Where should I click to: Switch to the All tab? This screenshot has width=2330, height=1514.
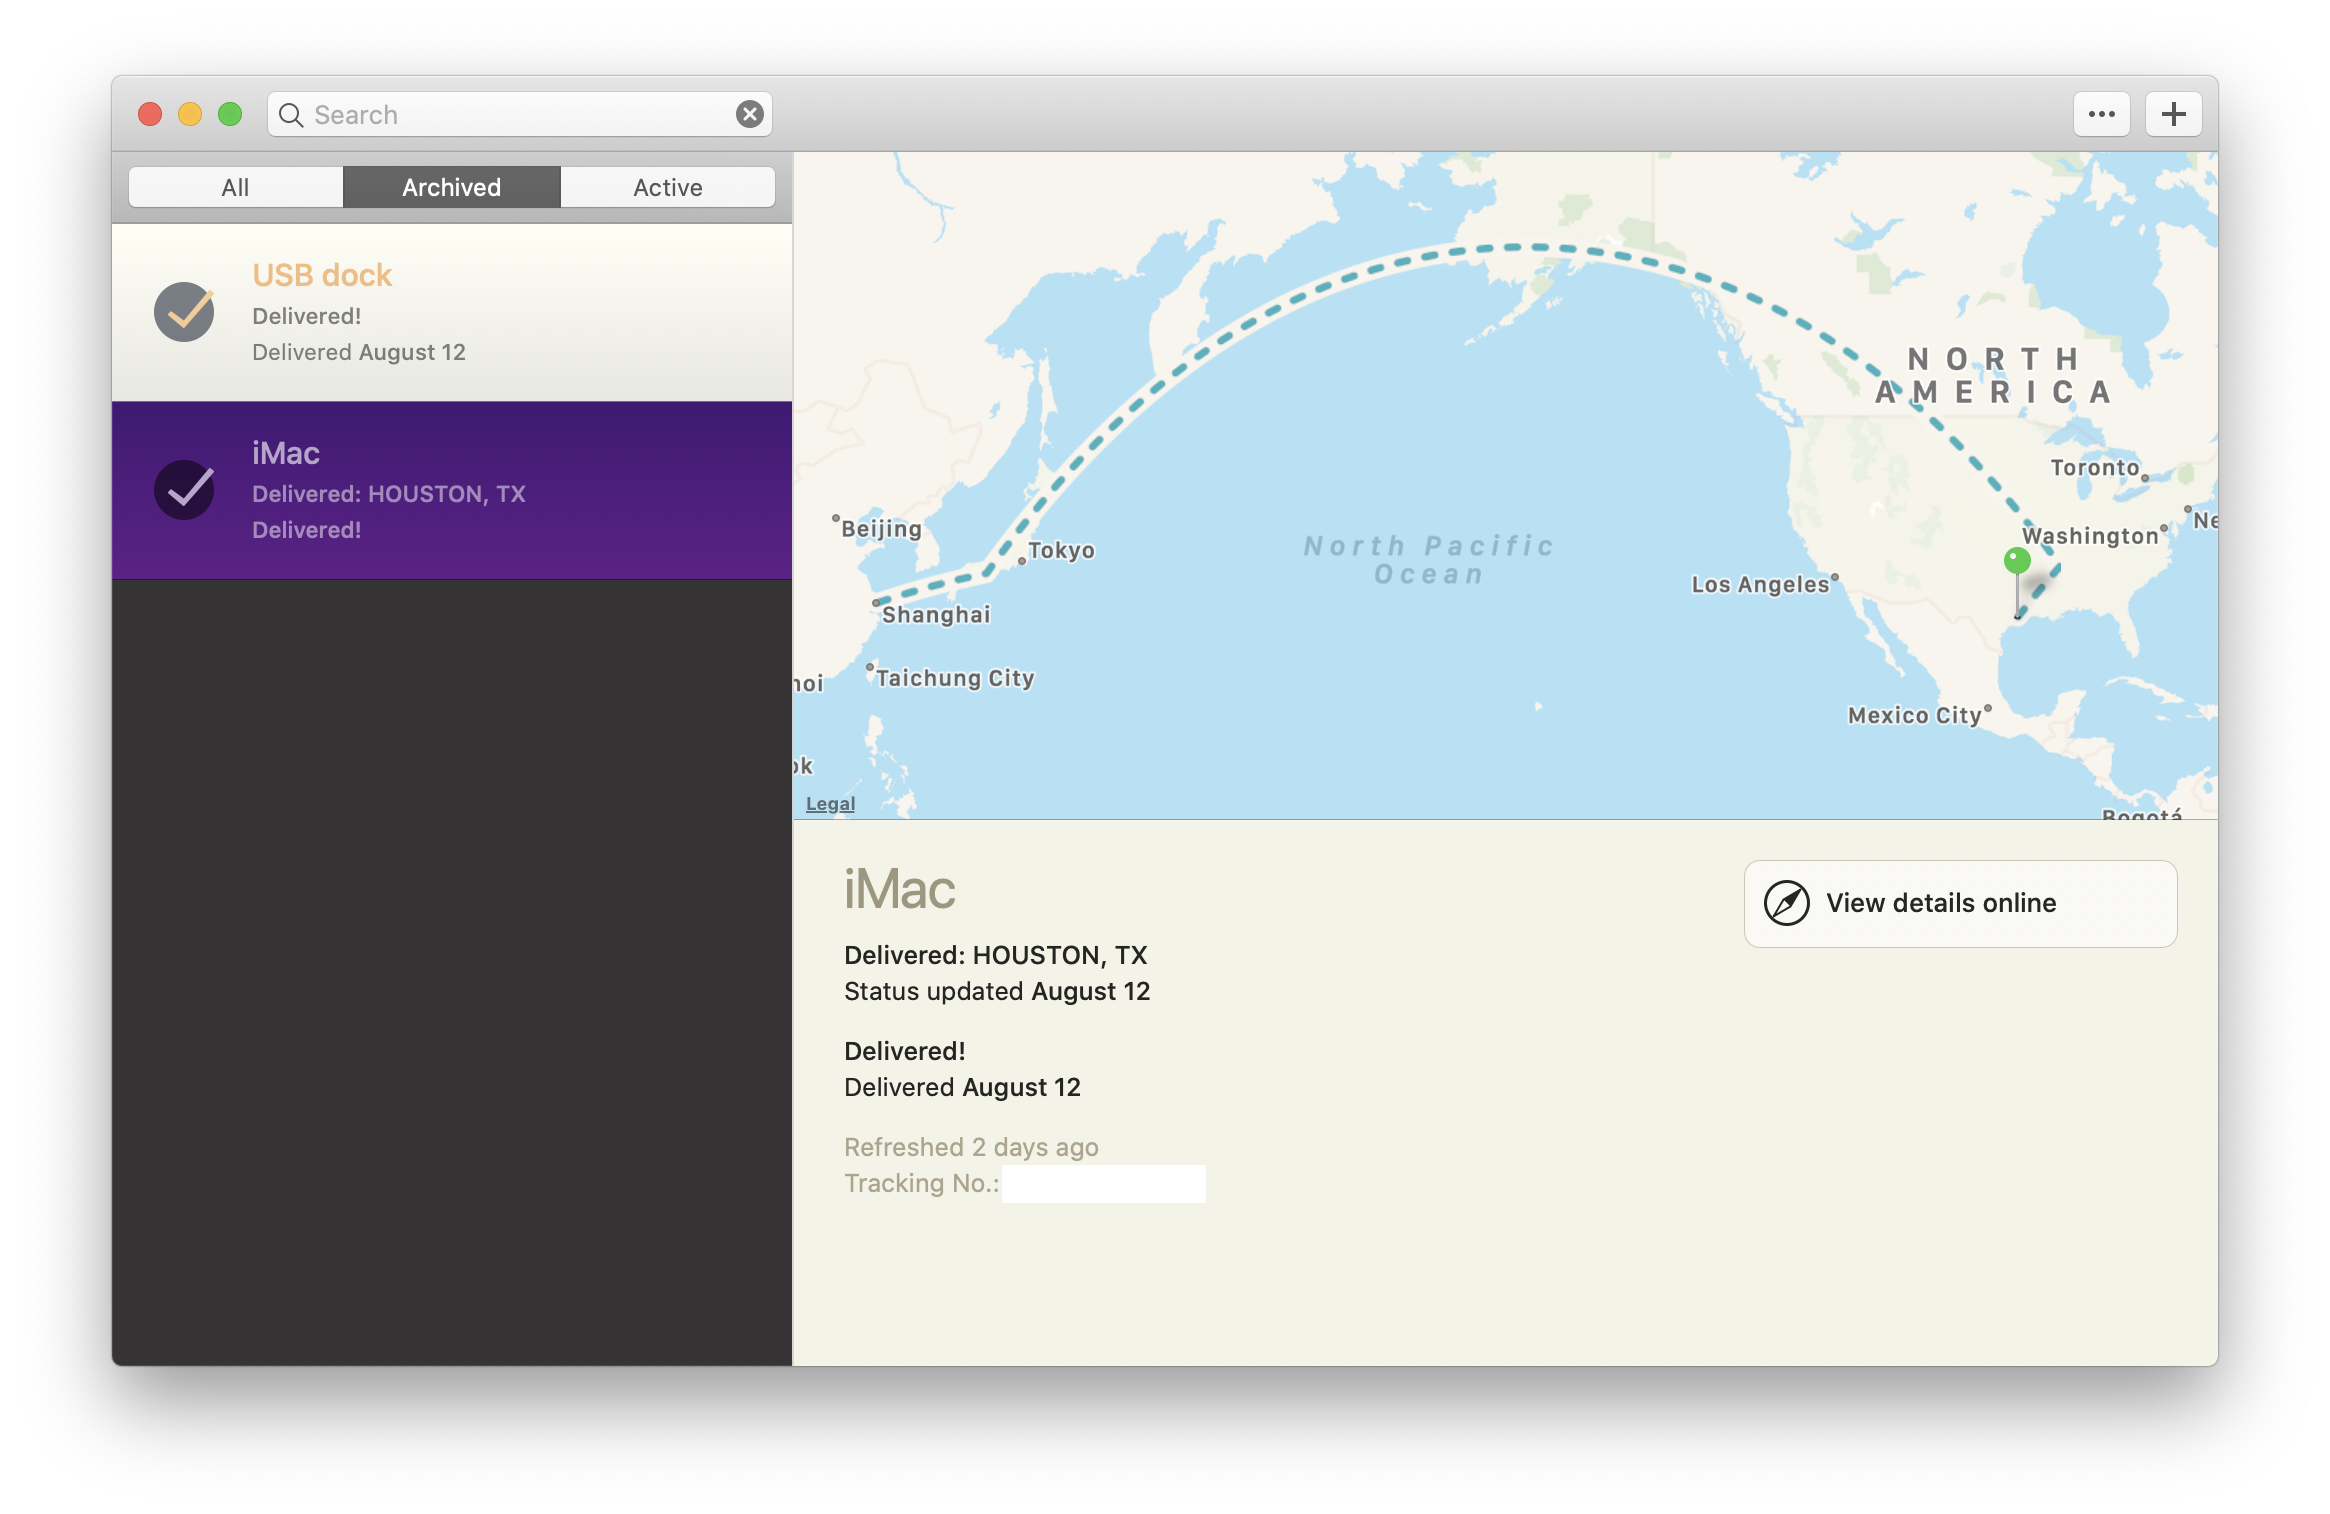[236, 187]
